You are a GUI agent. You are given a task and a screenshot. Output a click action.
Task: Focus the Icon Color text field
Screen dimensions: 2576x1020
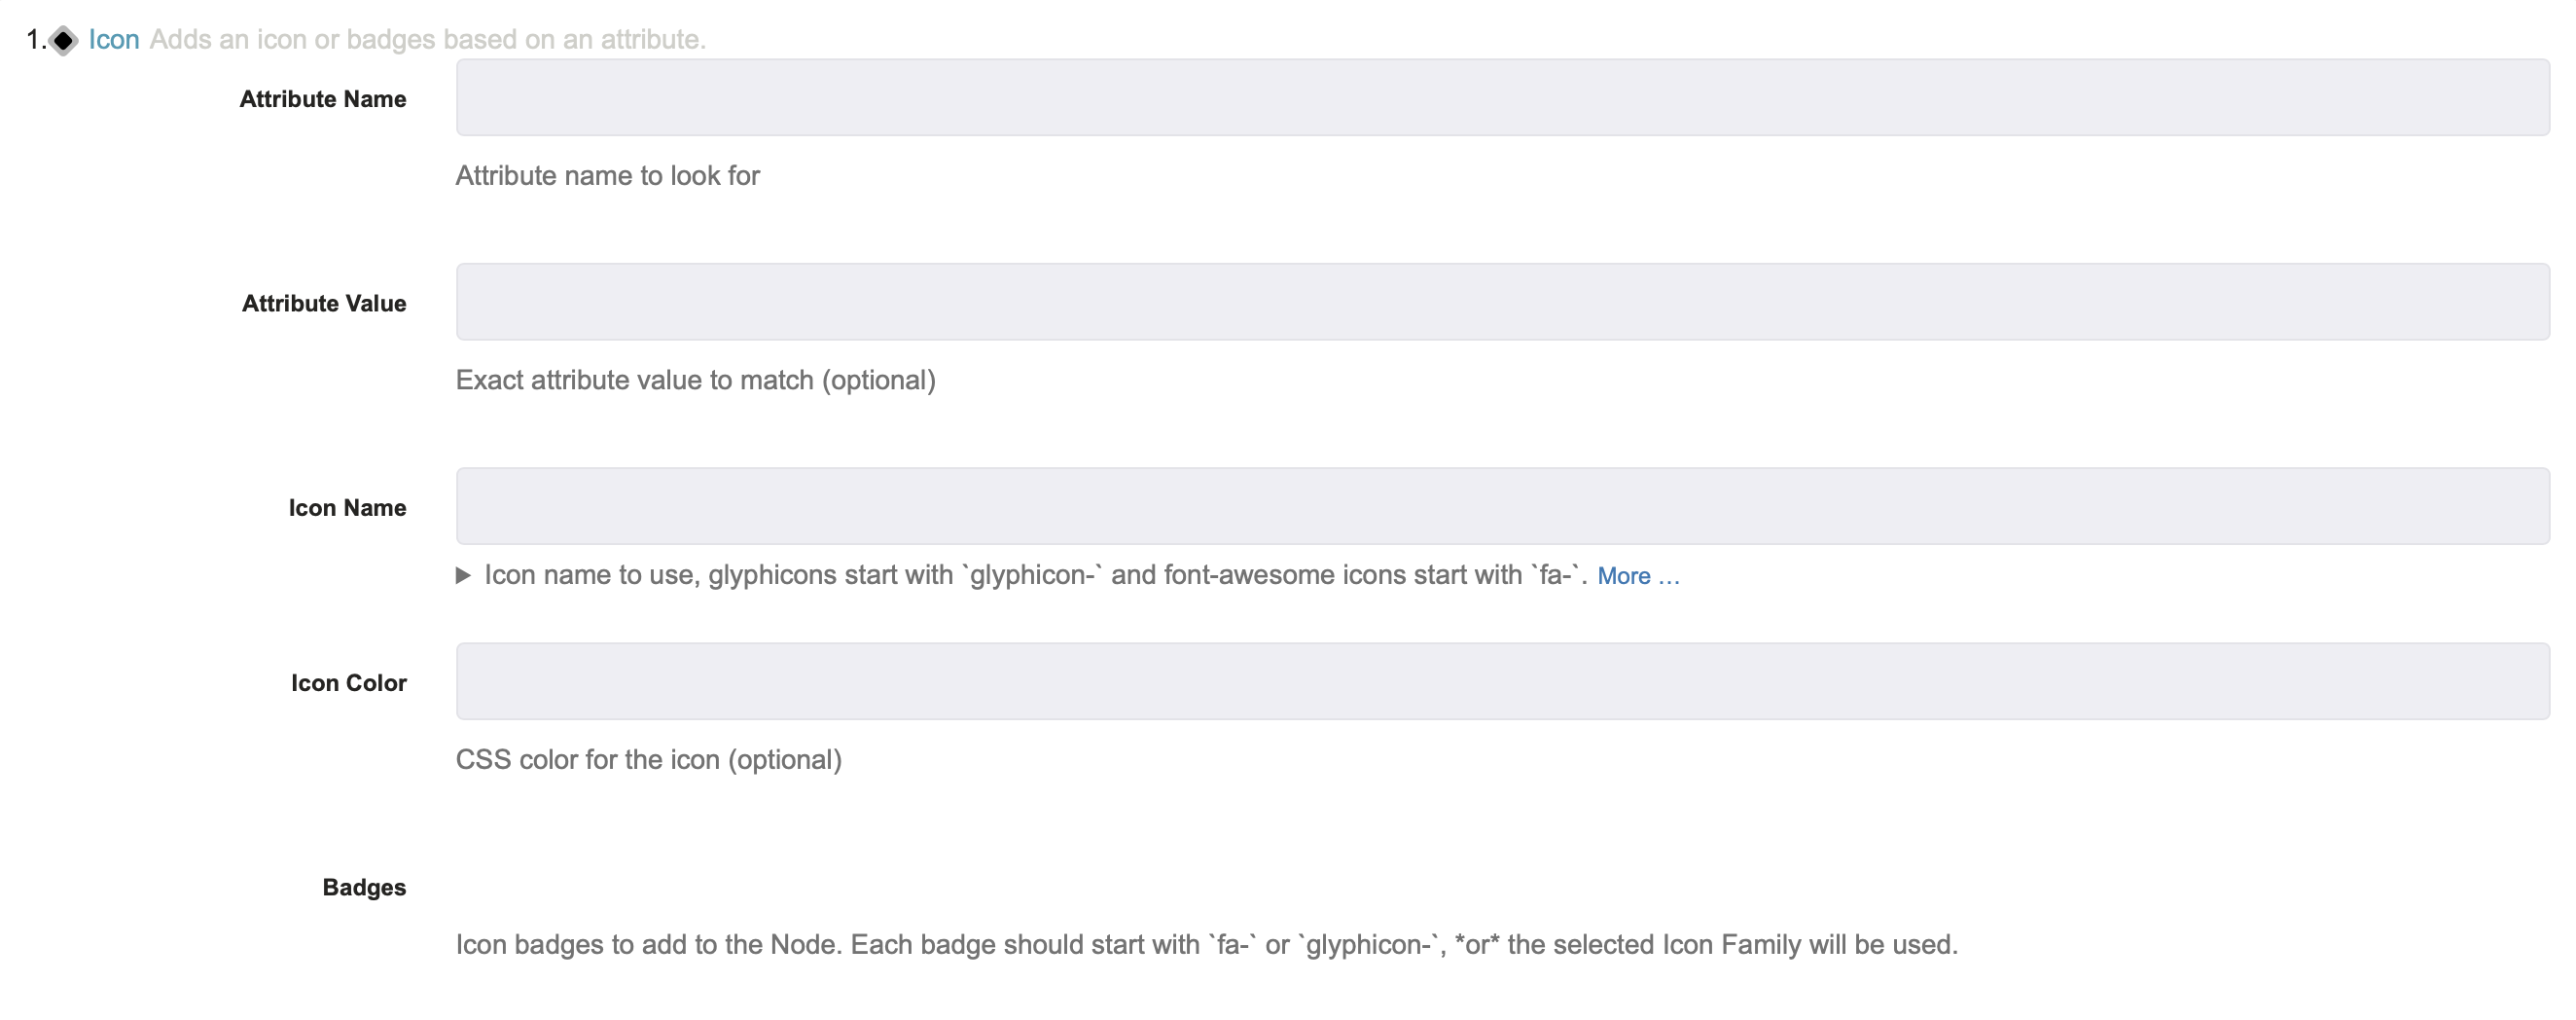1502,681
